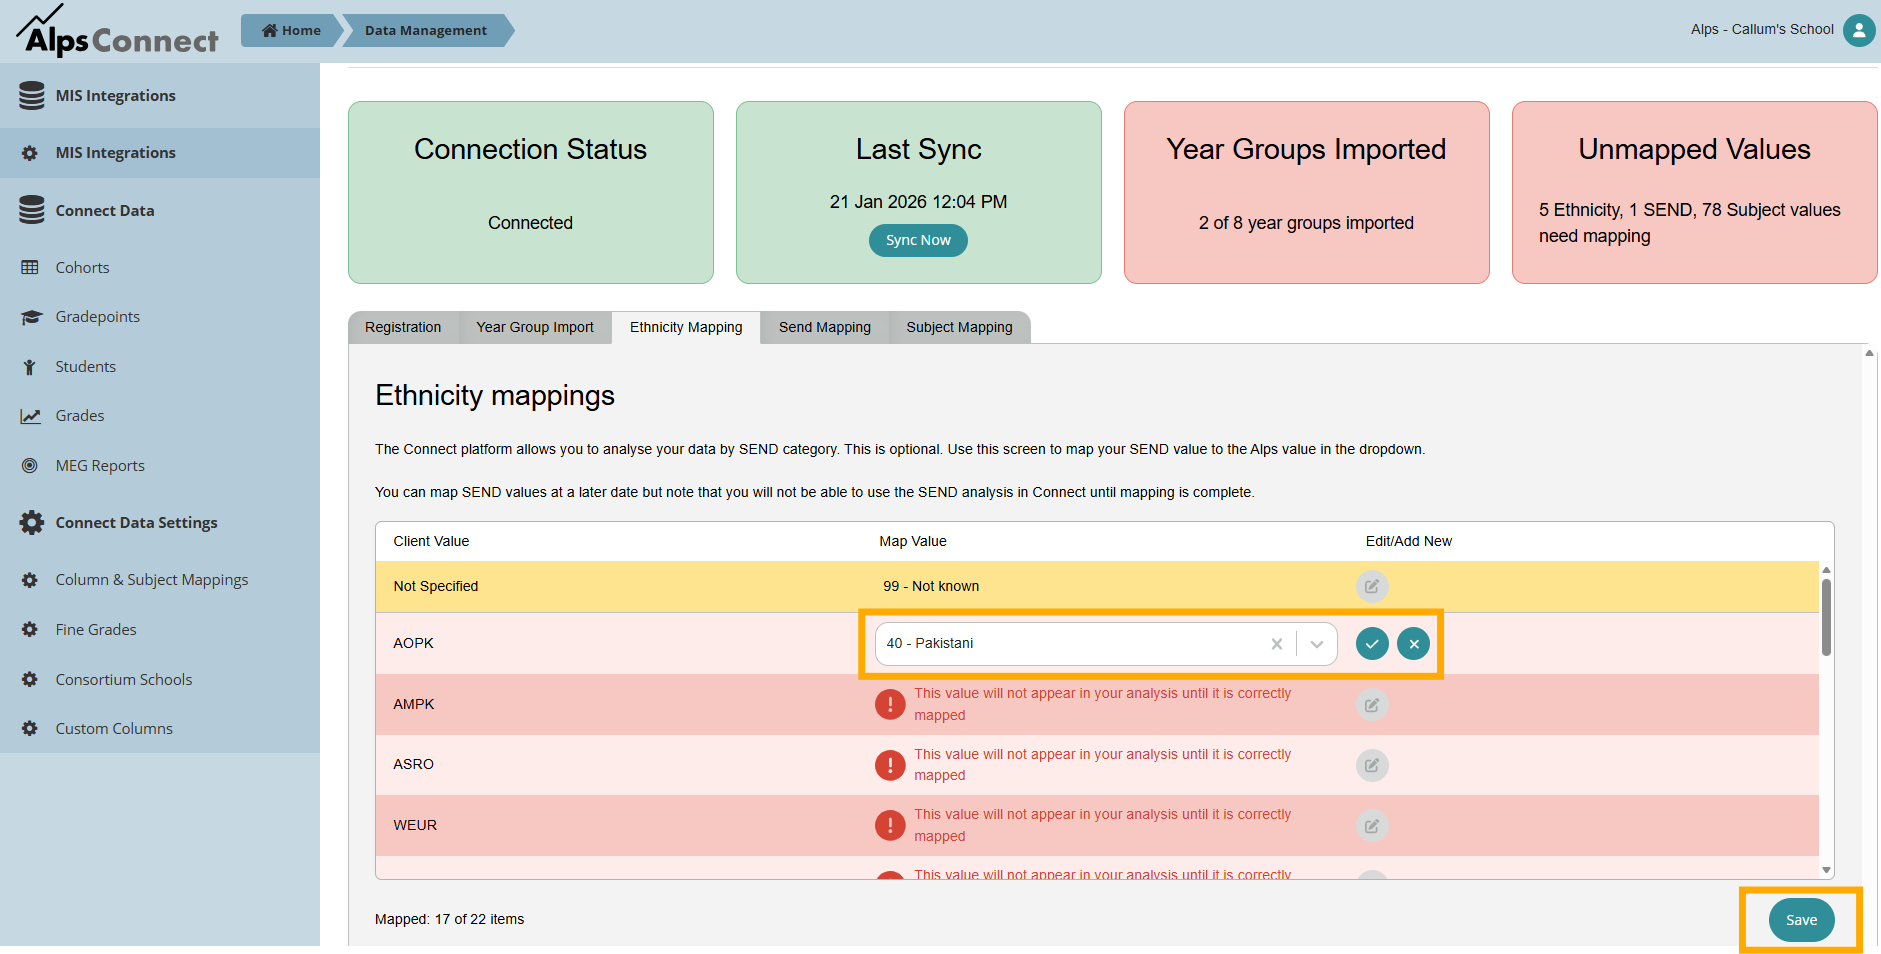Switch to the Subject Mapping tab

(x=959, y=327)
